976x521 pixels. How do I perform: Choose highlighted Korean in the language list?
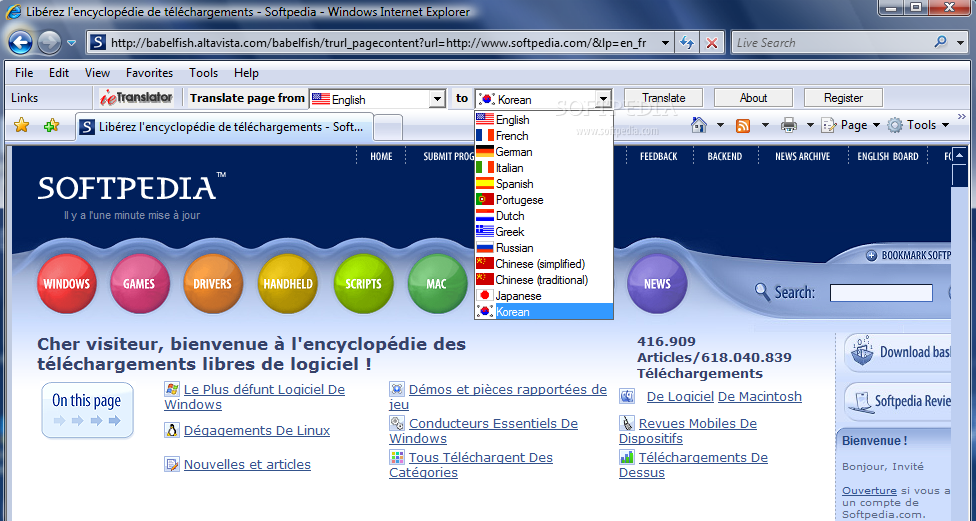(543, 312)
